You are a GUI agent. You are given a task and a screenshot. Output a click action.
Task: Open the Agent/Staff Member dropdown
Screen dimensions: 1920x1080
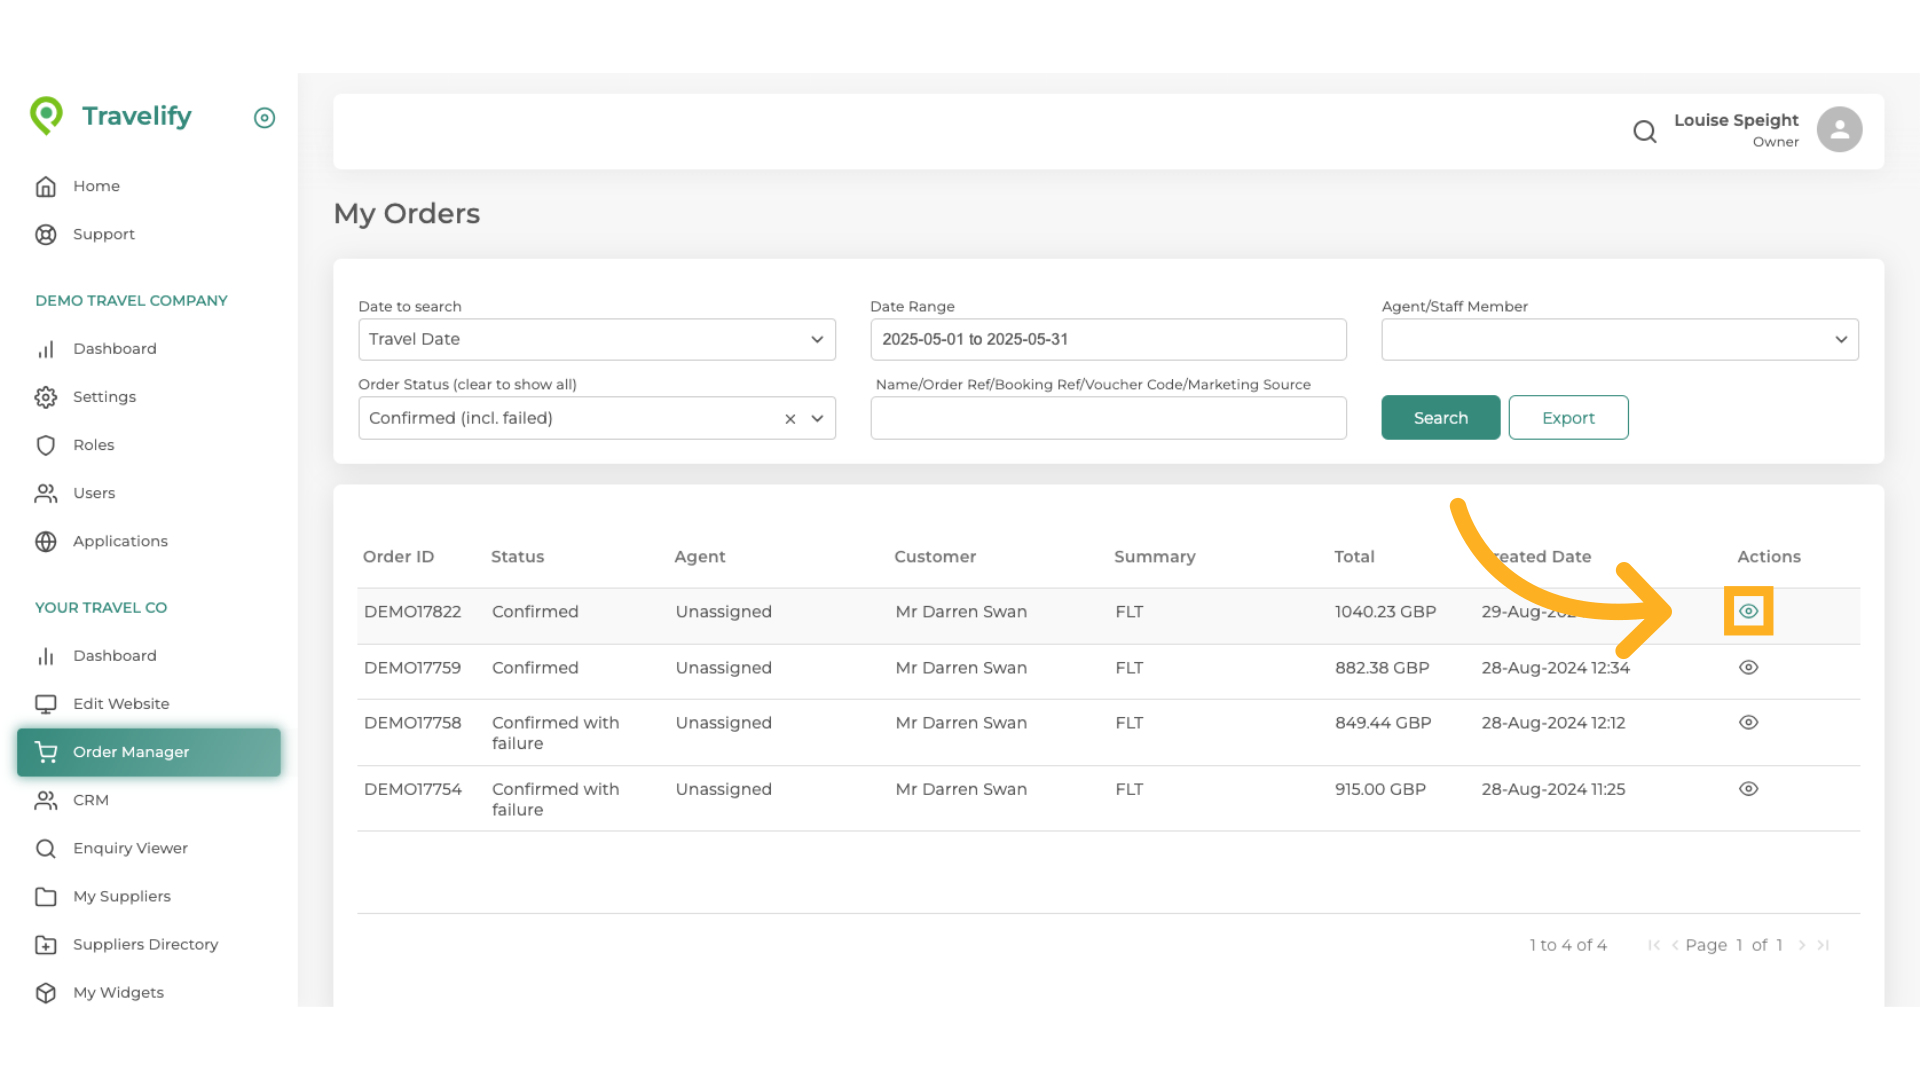[1841, 339]
